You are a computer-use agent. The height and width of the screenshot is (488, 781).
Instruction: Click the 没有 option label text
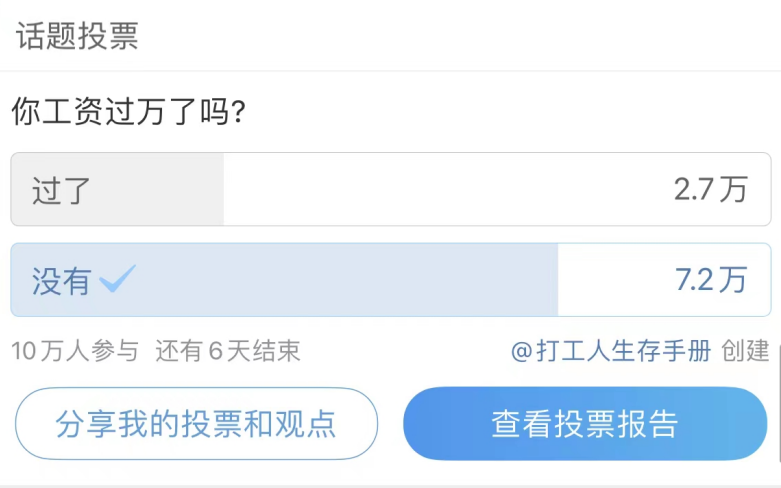point(62,281)
